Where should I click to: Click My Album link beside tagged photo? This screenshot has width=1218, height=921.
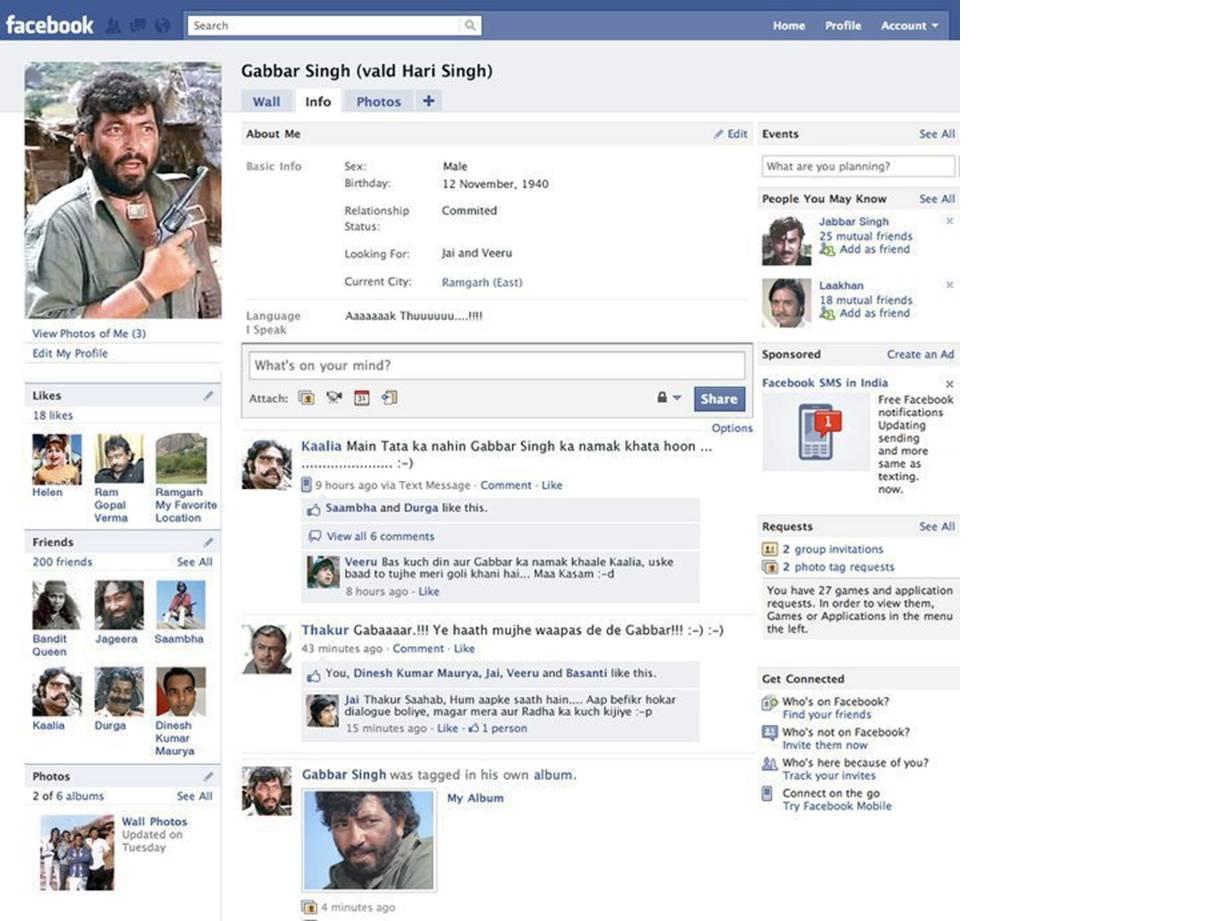[475, 798]
